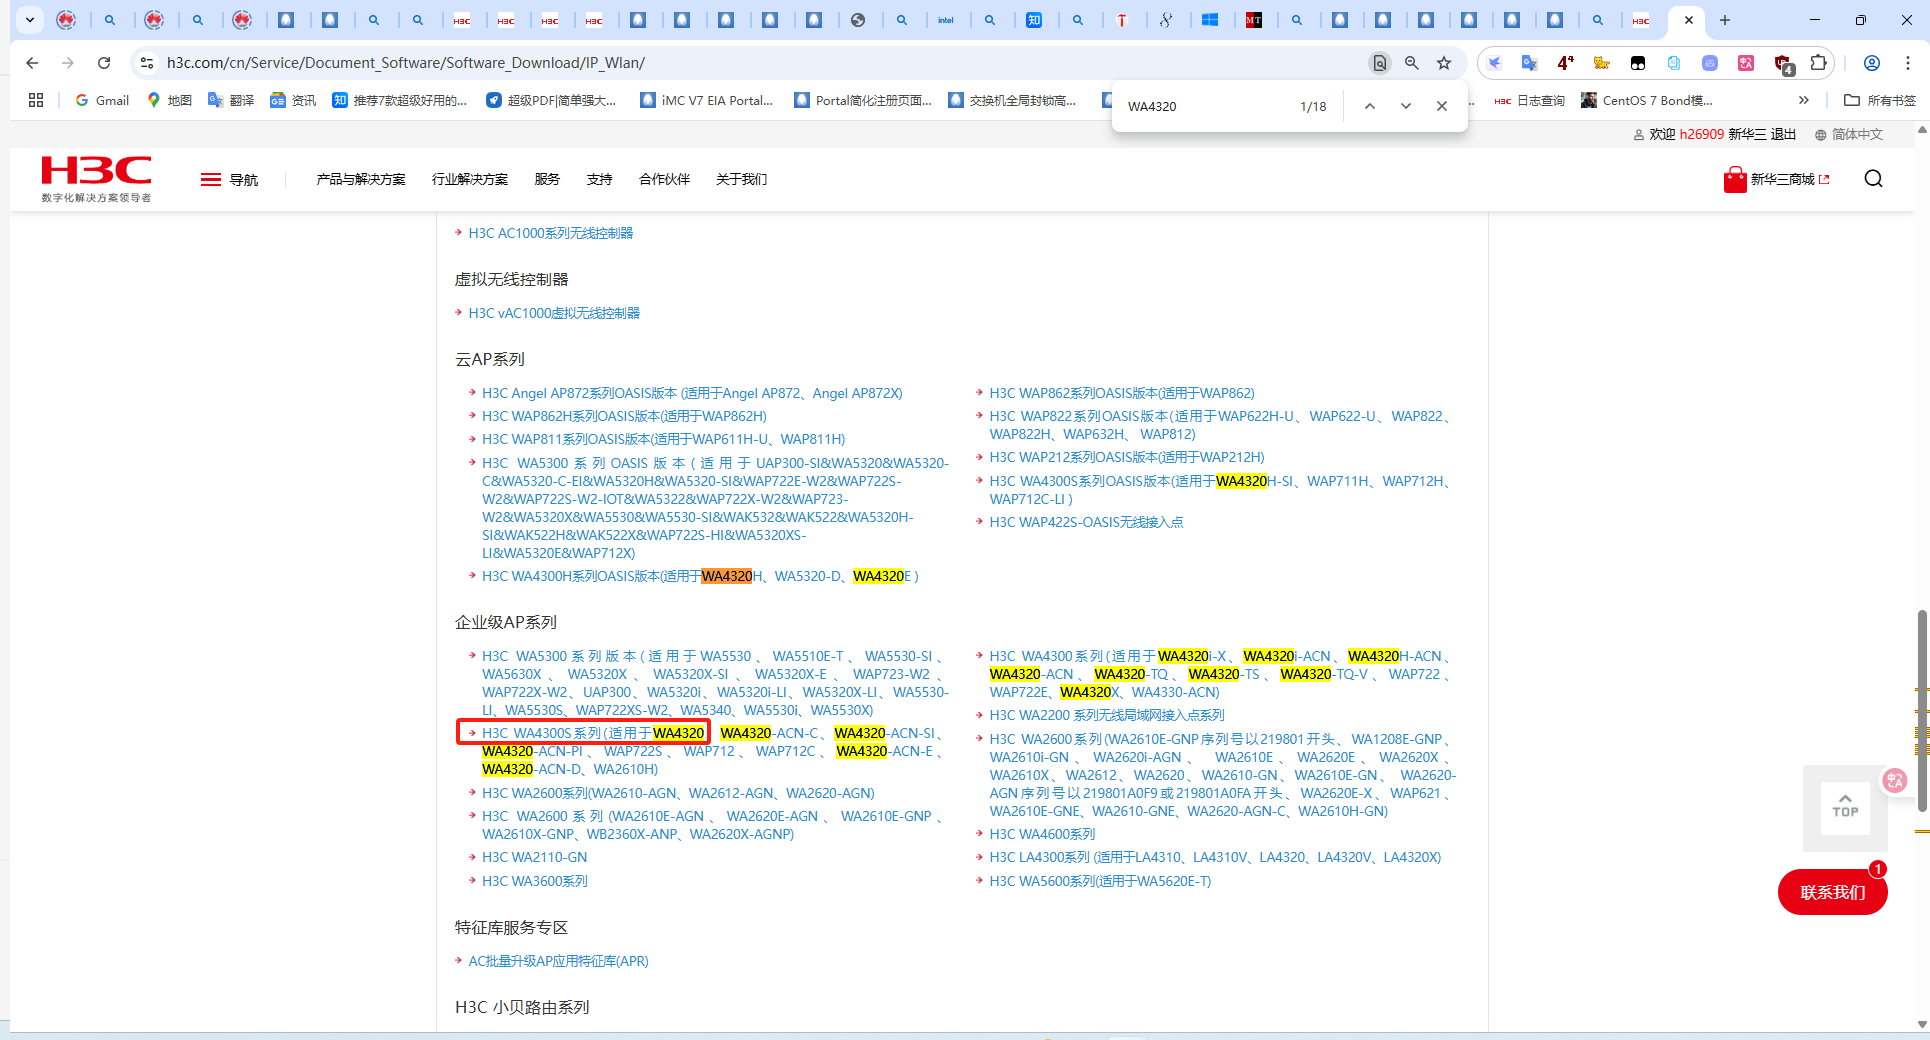This screenshot has height=1040, width=1930.
Task: Open the 行业解决方案 menu
Action: [470, 180]
